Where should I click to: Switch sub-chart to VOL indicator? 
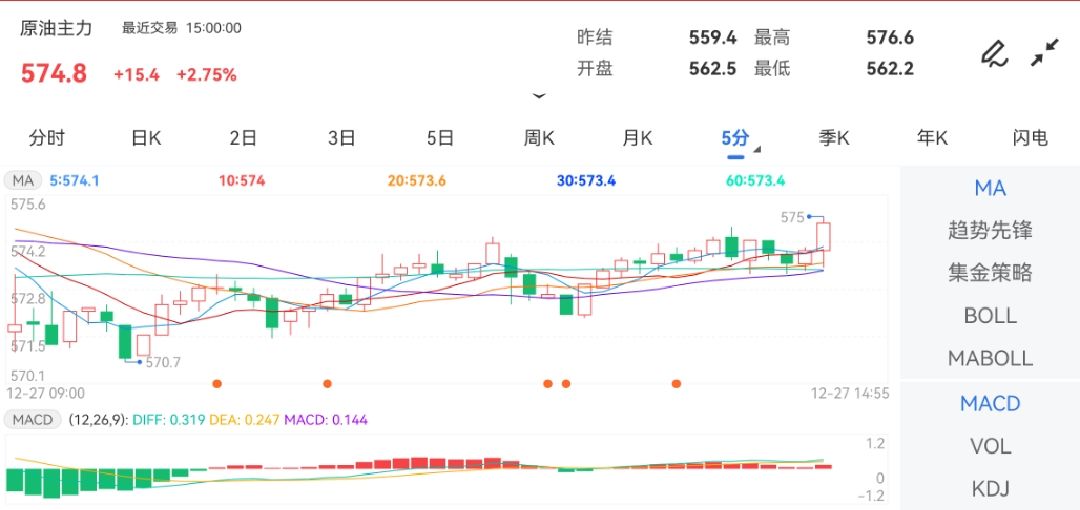pos(990,446)
